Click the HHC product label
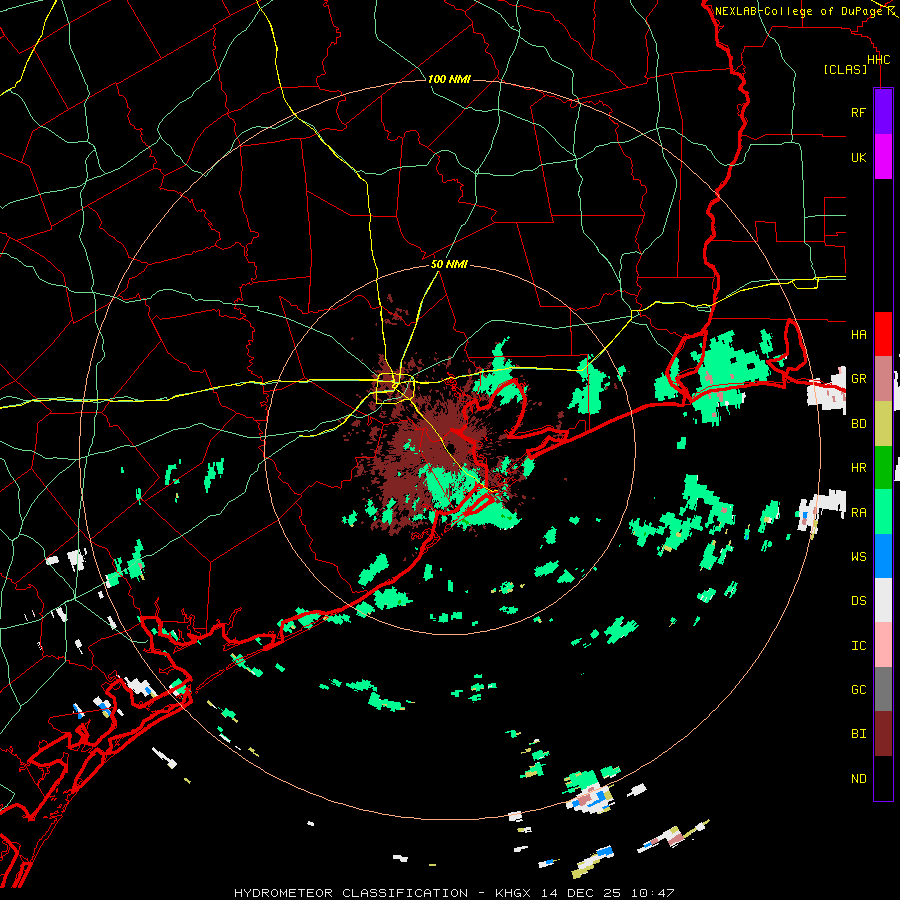900x900 pixels. point(878,60)
